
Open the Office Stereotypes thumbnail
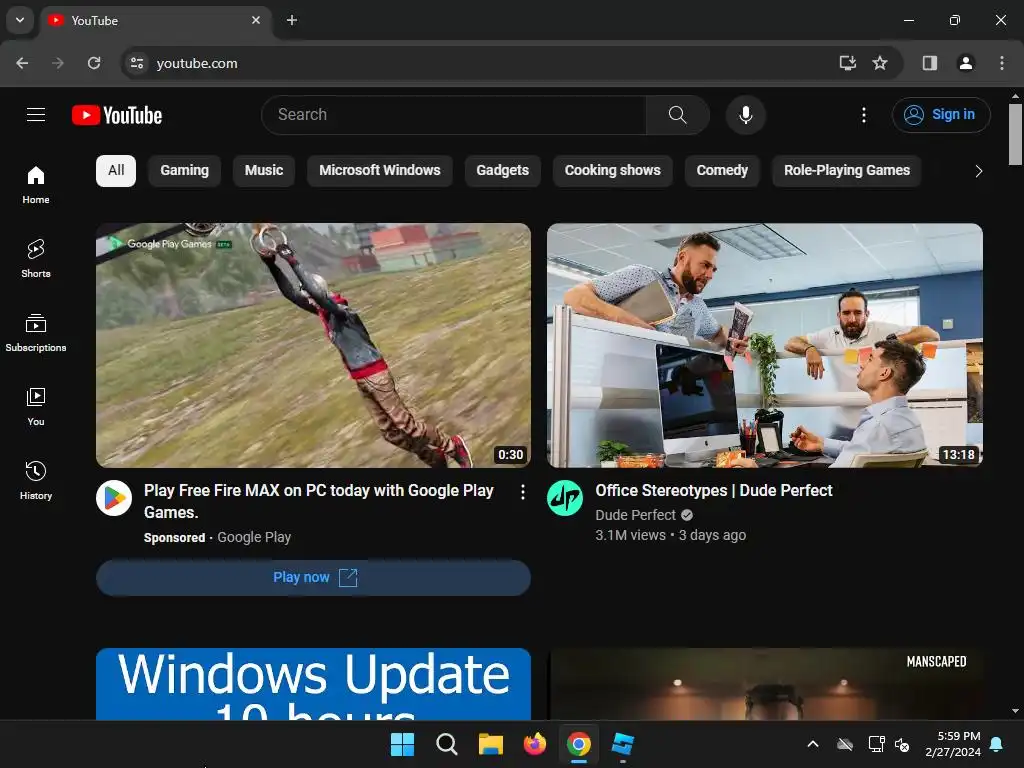[x=765, y=345]
